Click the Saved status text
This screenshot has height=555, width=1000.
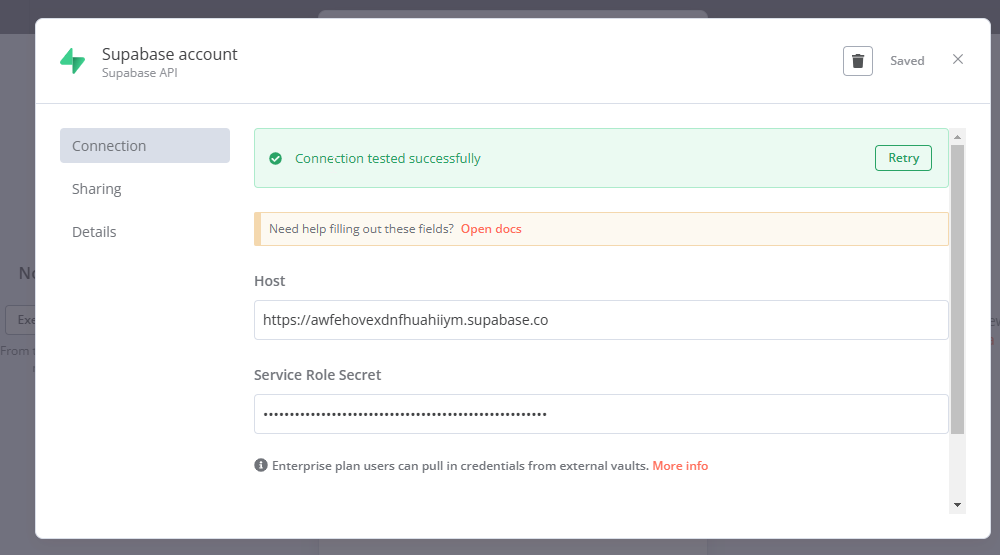click(907, 61)
